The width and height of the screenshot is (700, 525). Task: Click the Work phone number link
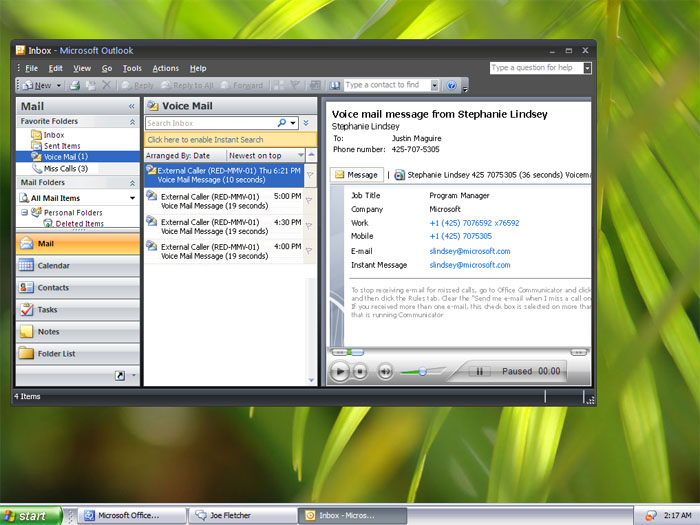(474, 223)
